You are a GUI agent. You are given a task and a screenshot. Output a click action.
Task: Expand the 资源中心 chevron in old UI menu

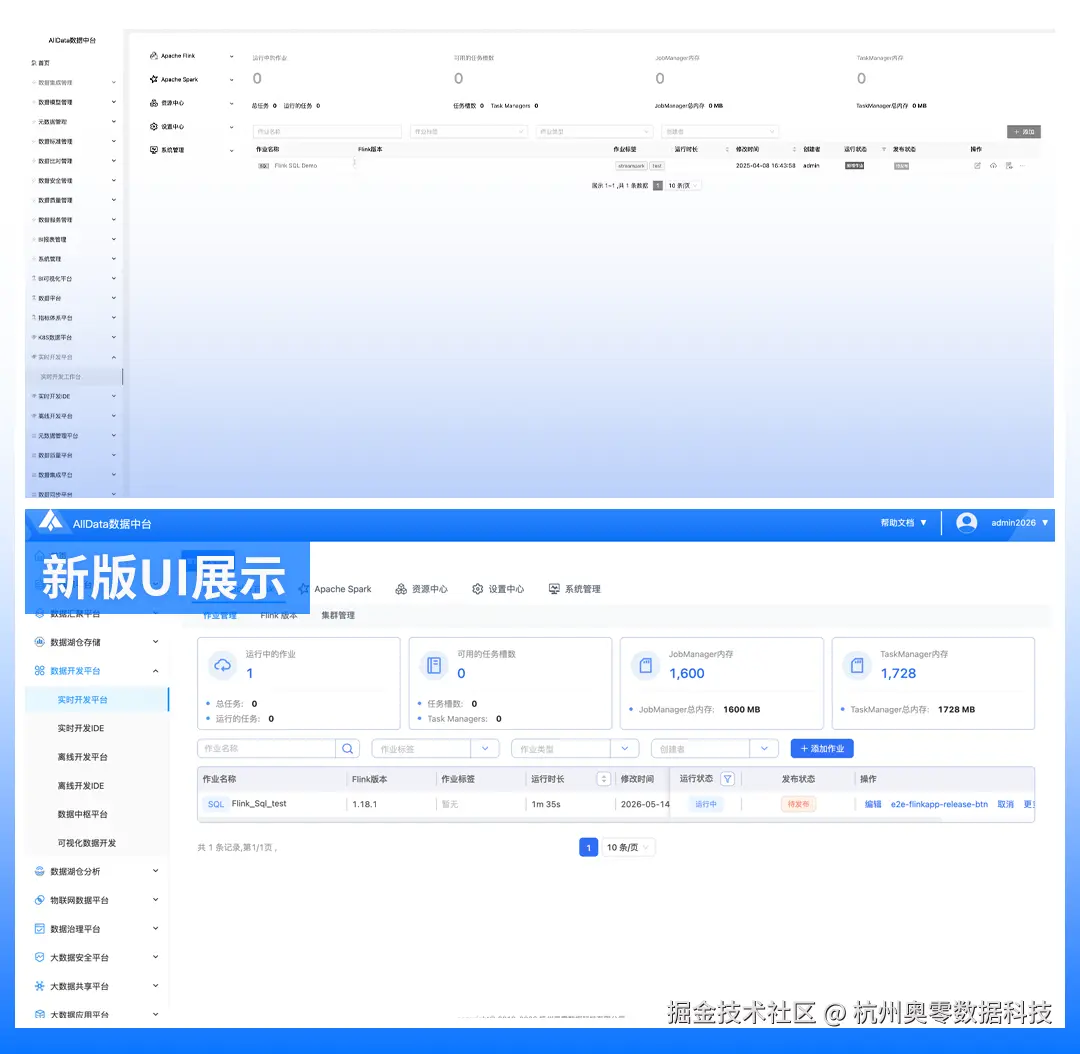(231, 103)
